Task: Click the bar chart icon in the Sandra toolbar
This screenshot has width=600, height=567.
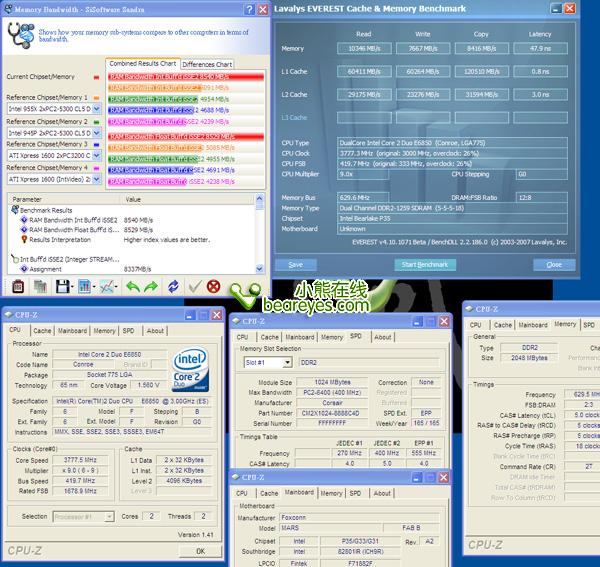Action: point(84,286)
